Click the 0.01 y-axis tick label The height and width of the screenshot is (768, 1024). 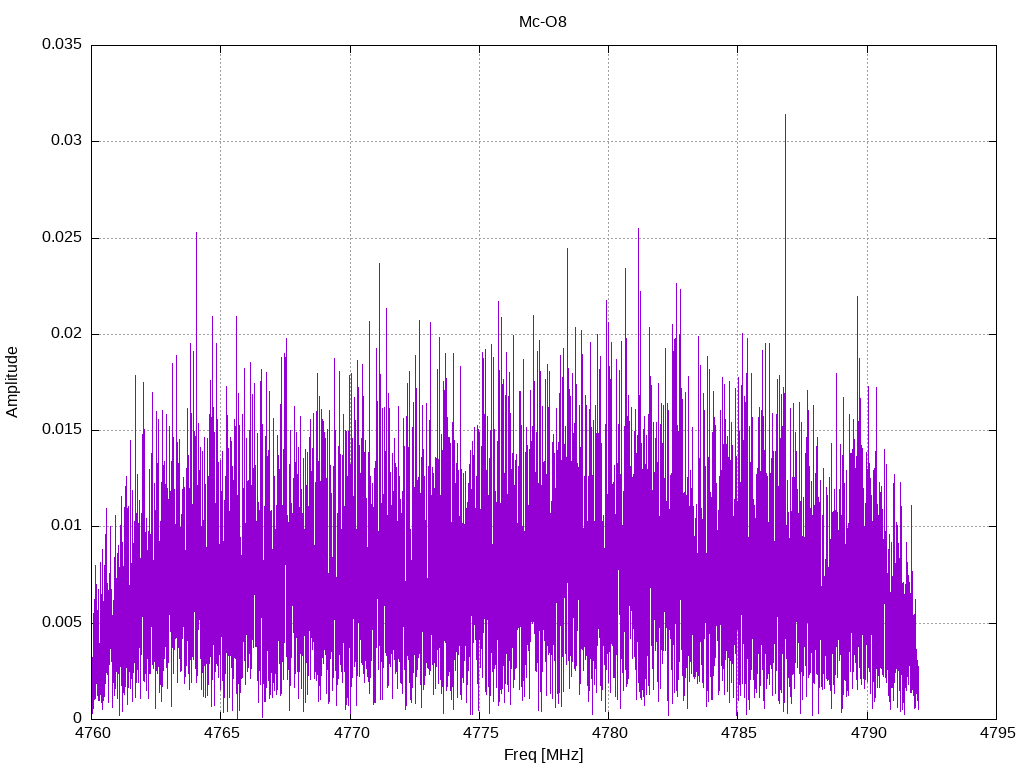pyautogui.click(x=66, y=526)
